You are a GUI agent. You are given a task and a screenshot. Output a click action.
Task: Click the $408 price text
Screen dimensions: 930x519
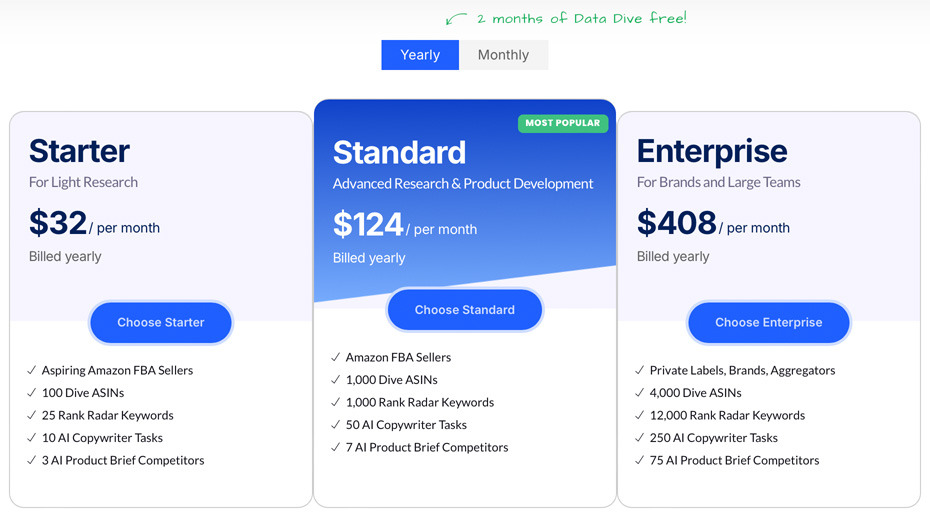coord(677,223)
